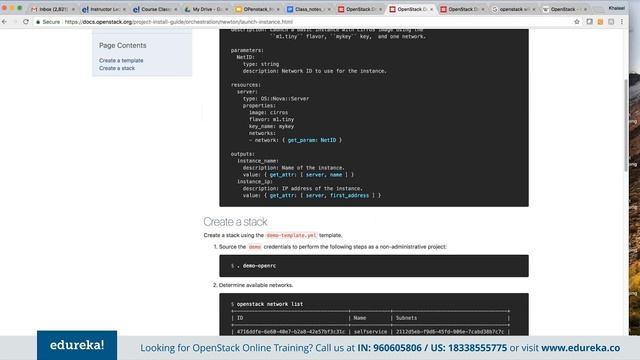This screenshot has height=360, width=640.
Task: Click the page vertical scrollbar thumb
Action: (x=626, y=125)
